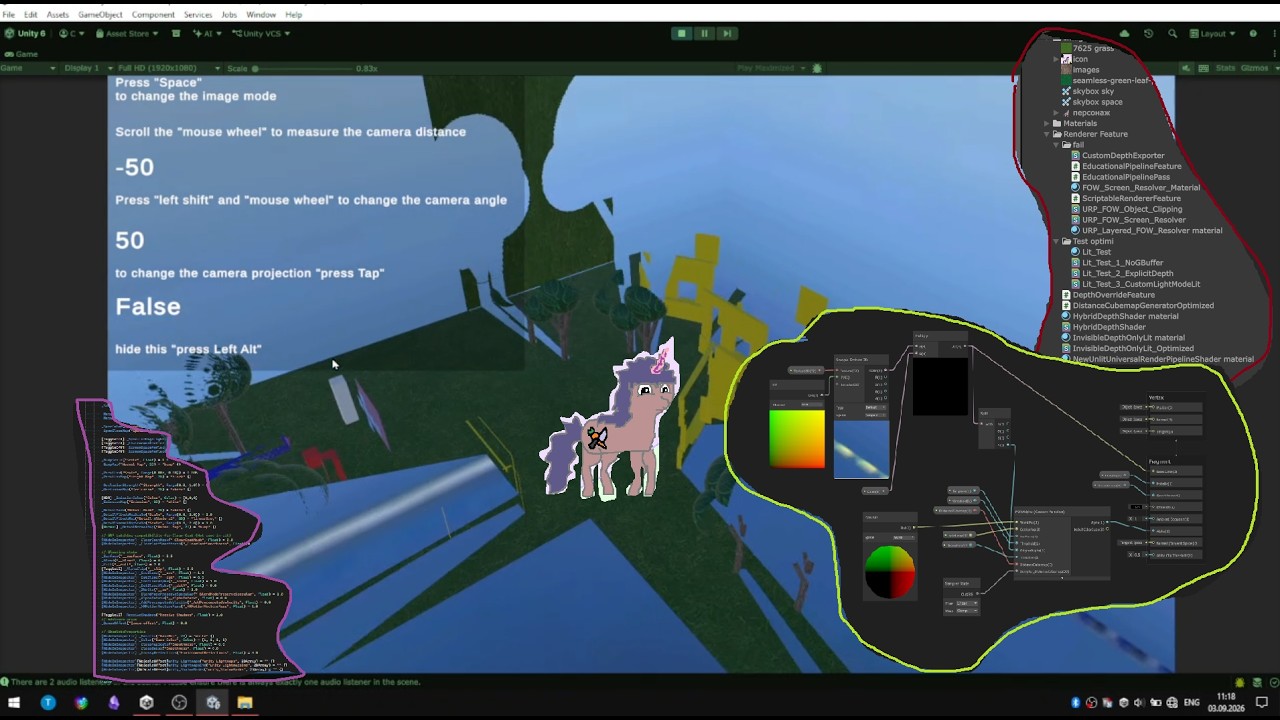Open the Component menu
Image resolution: width=1280 pixels, height=720 pixels.
pyautogui.click(x=153, y=15)
